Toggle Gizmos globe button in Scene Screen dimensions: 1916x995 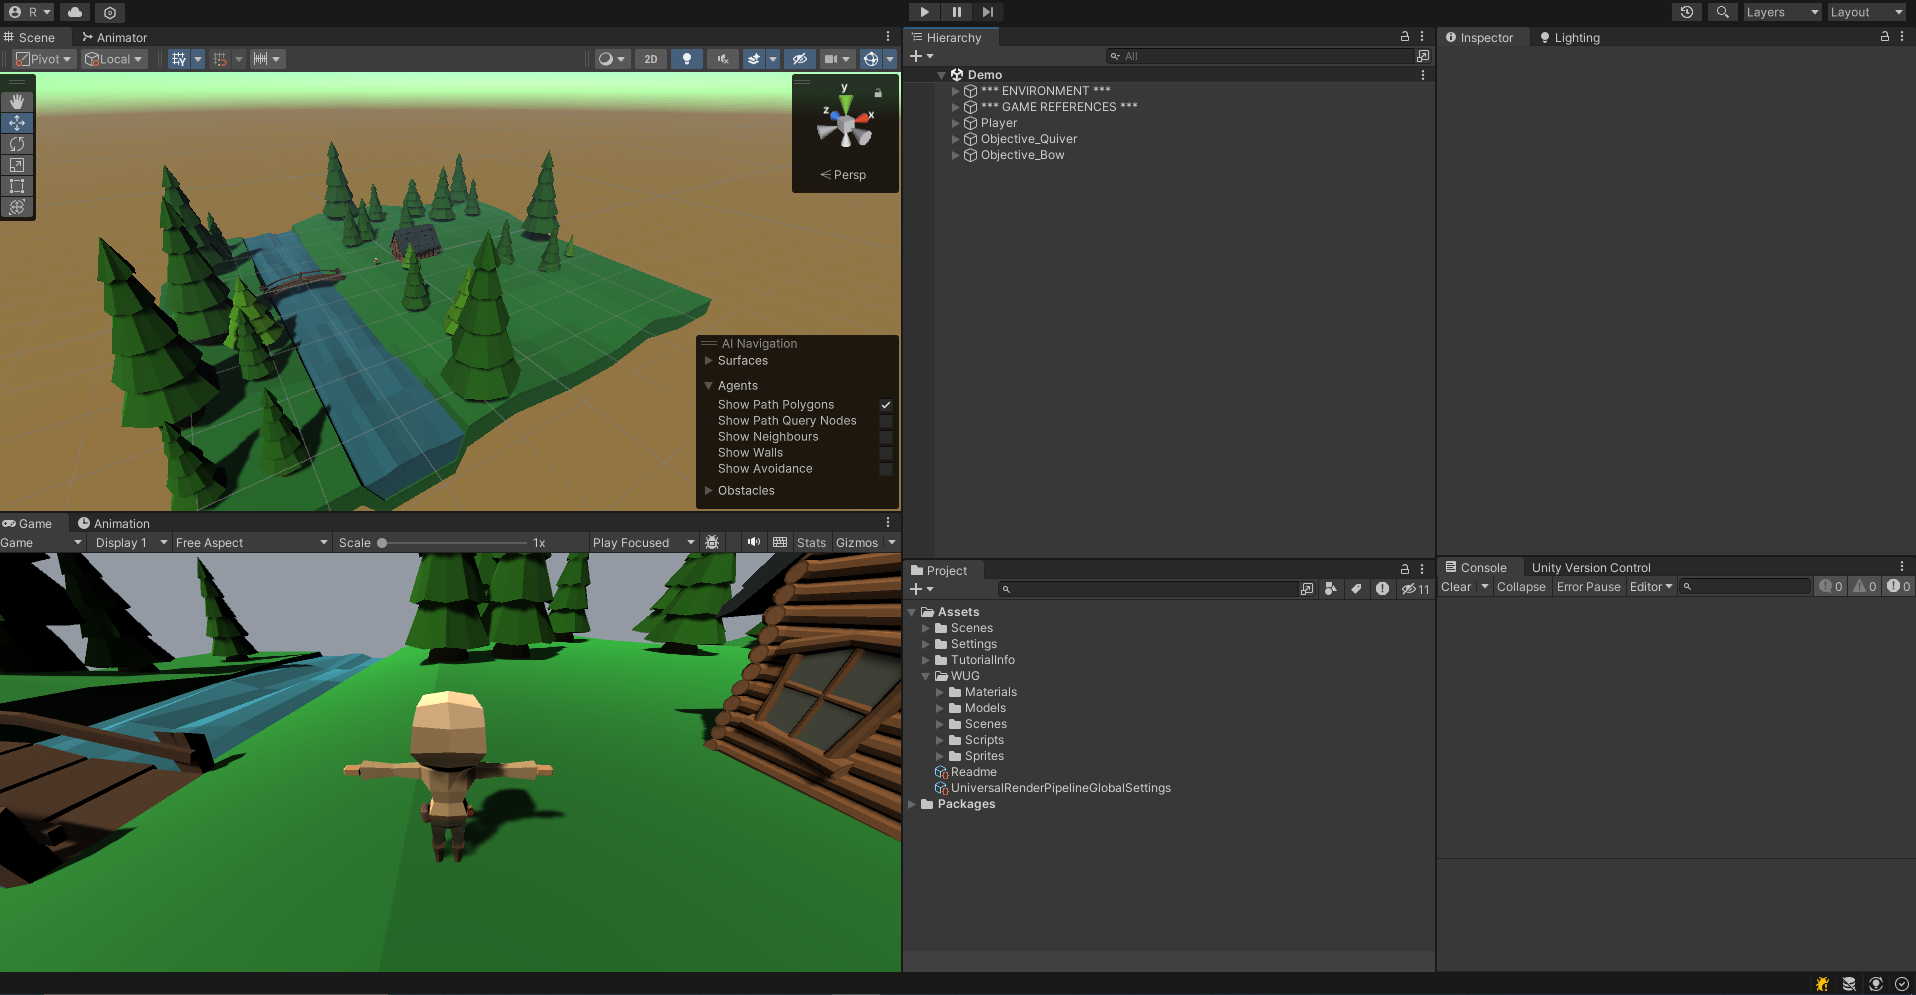click(871, 59)
